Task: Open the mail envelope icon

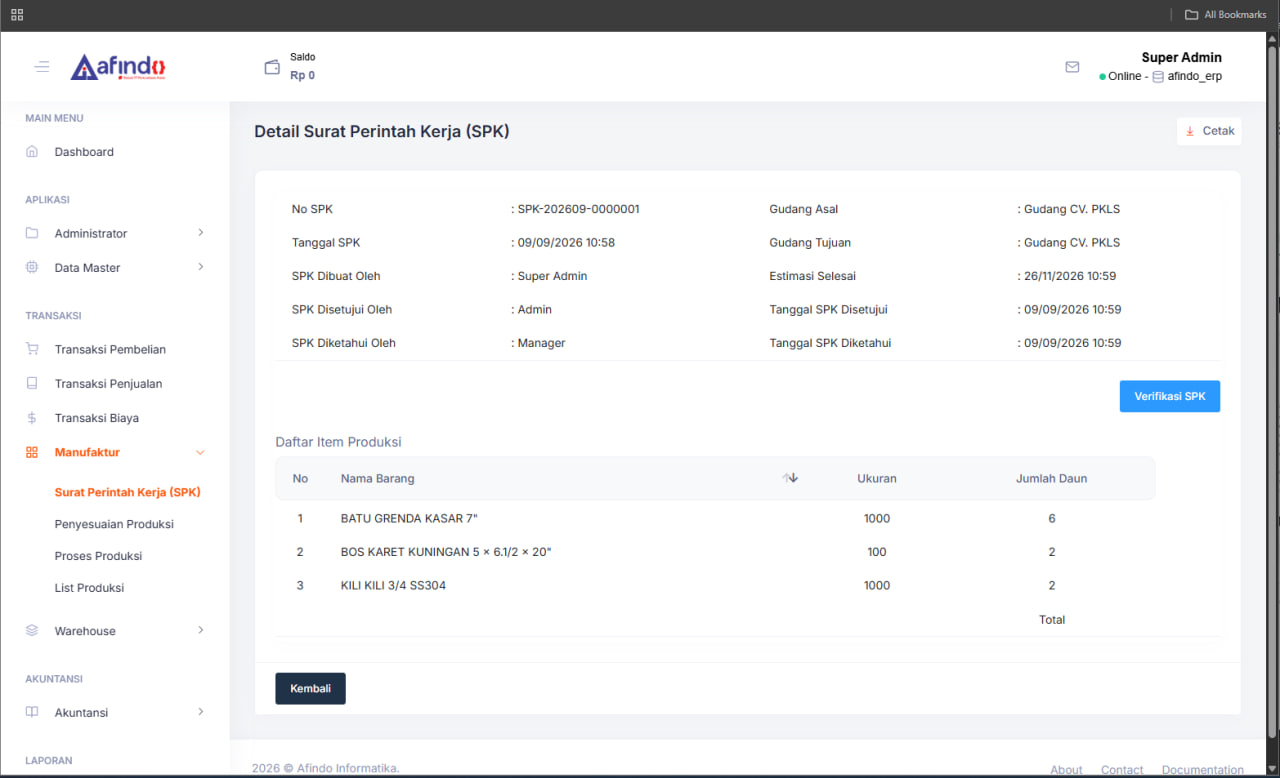Action: tap(1072, 67)
